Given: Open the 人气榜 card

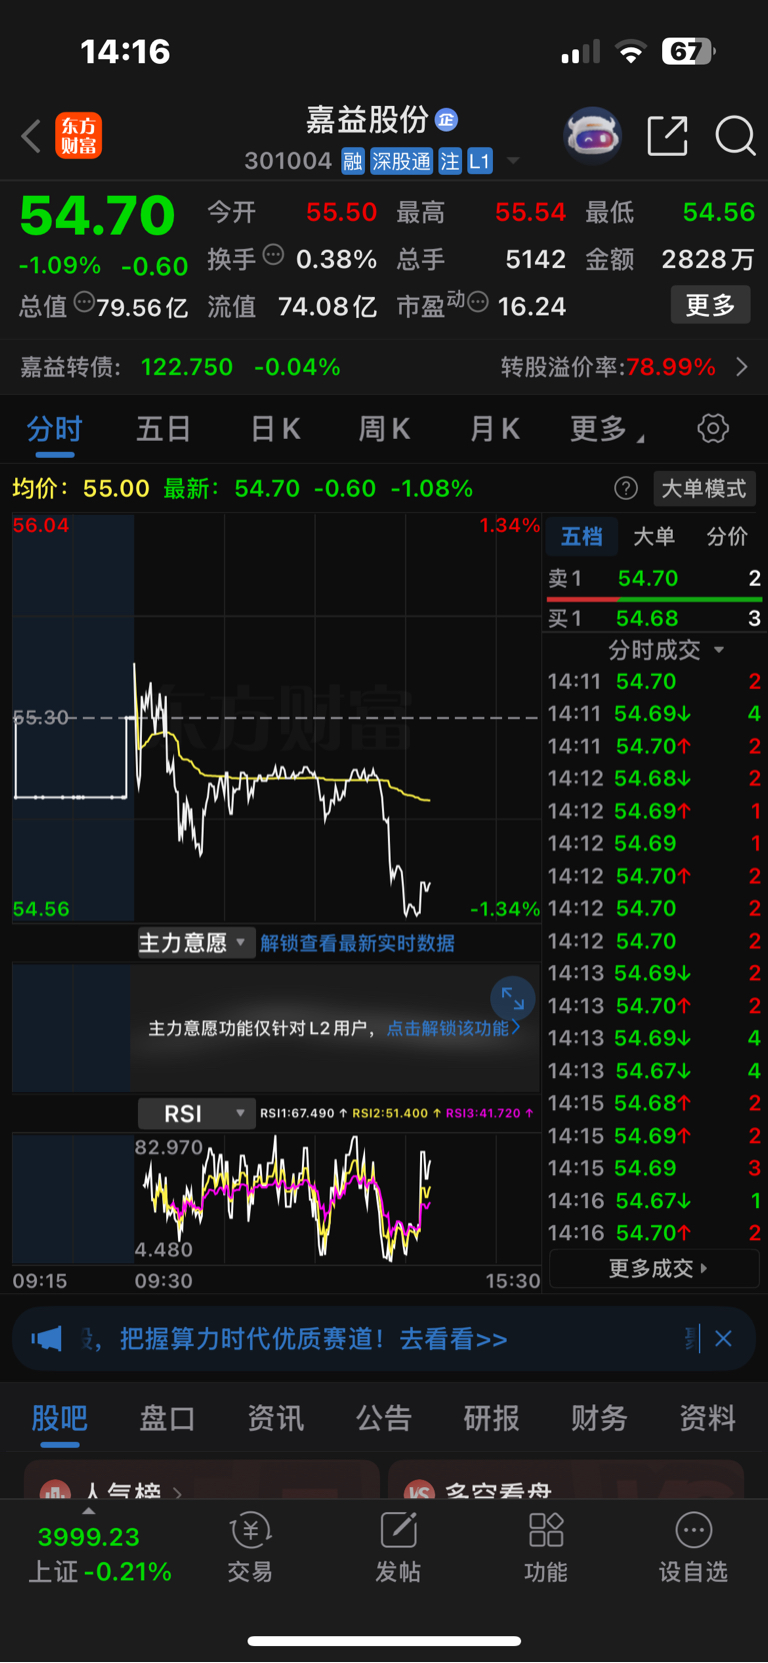Looking at the screenshot, I should tap(201, 1480).
